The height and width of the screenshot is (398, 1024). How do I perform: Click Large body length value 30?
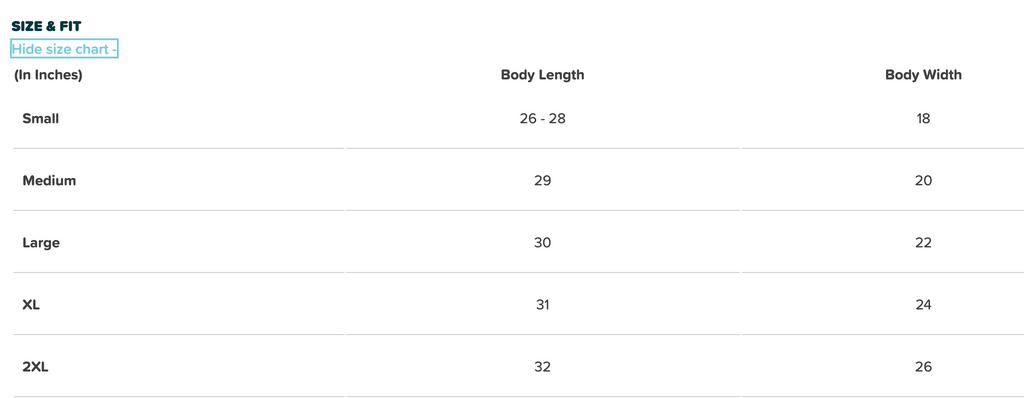pyautogui.click(x=543, y=243)
